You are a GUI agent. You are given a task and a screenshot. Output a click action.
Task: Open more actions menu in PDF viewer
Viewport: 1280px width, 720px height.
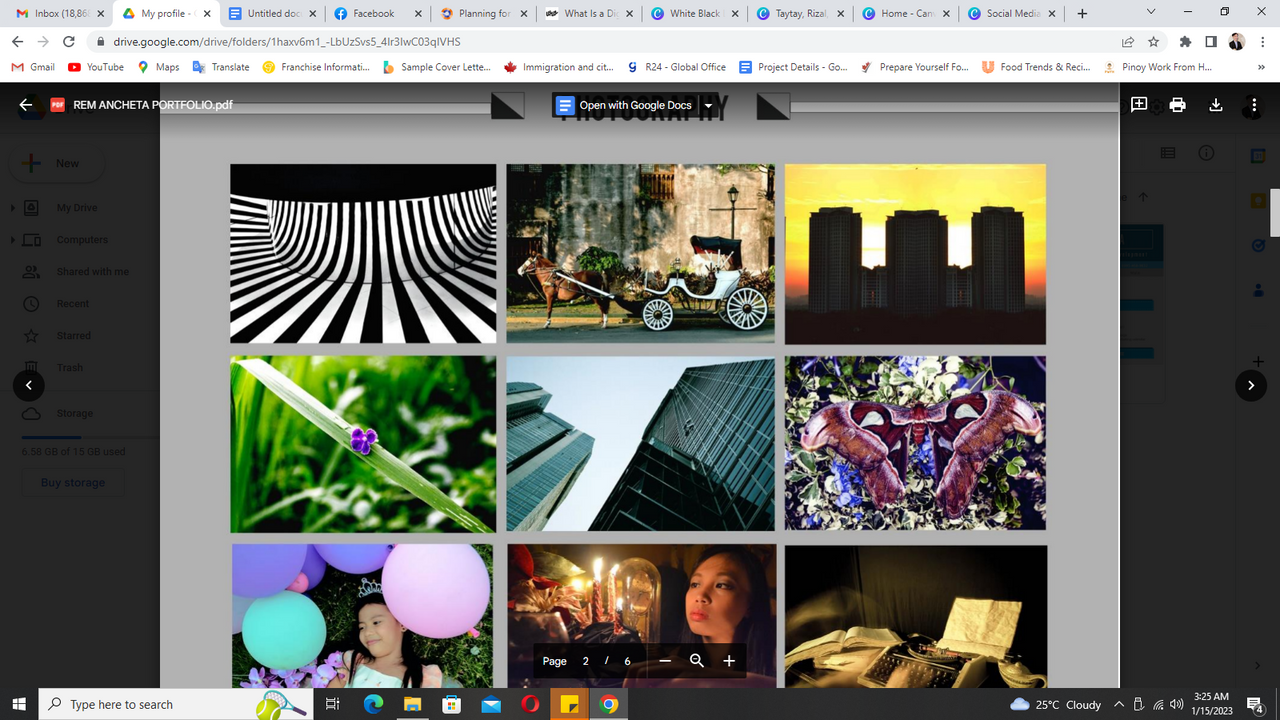tap(1254, 105)
